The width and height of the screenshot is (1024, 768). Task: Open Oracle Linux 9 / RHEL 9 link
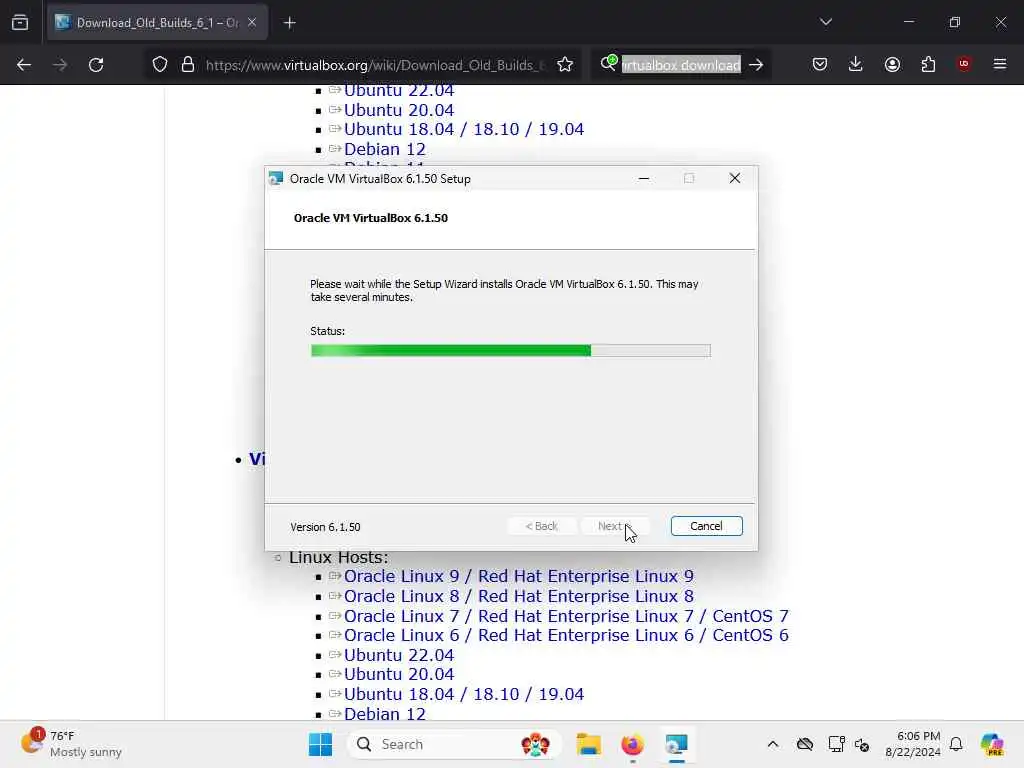click(x=519, y=576)
